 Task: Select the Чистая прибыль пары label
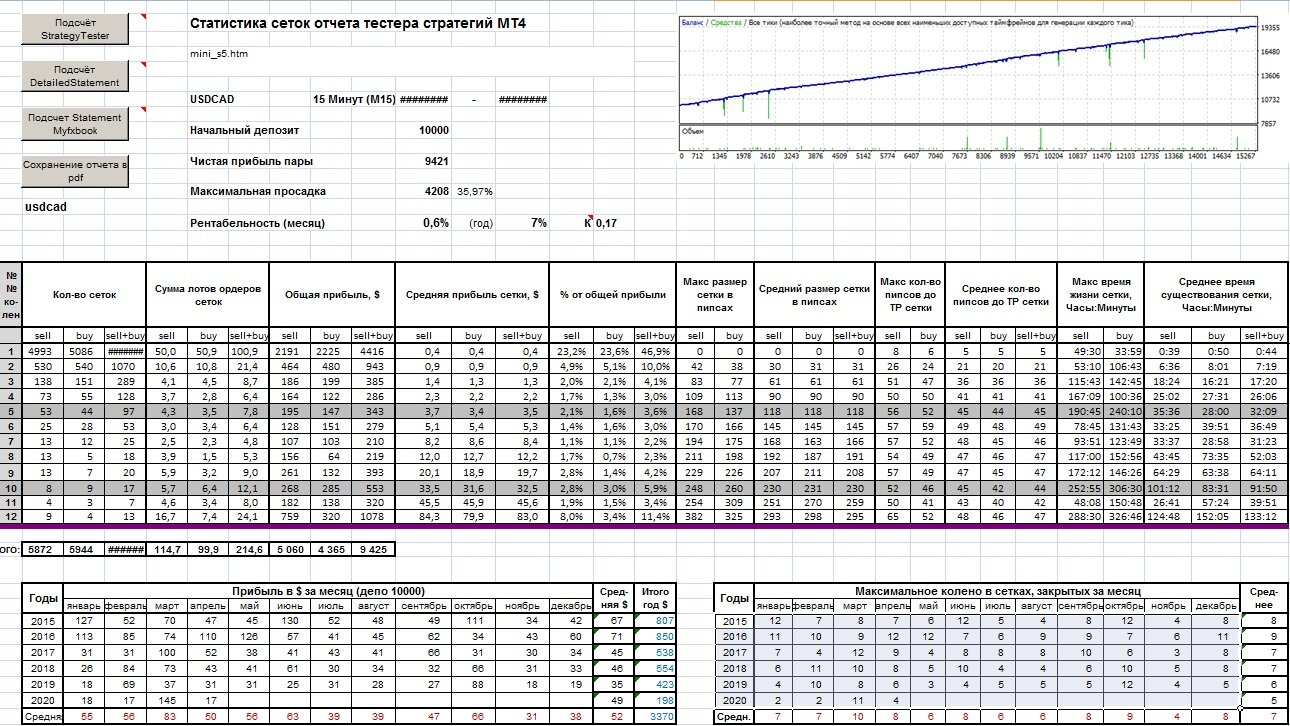[251, 160]
